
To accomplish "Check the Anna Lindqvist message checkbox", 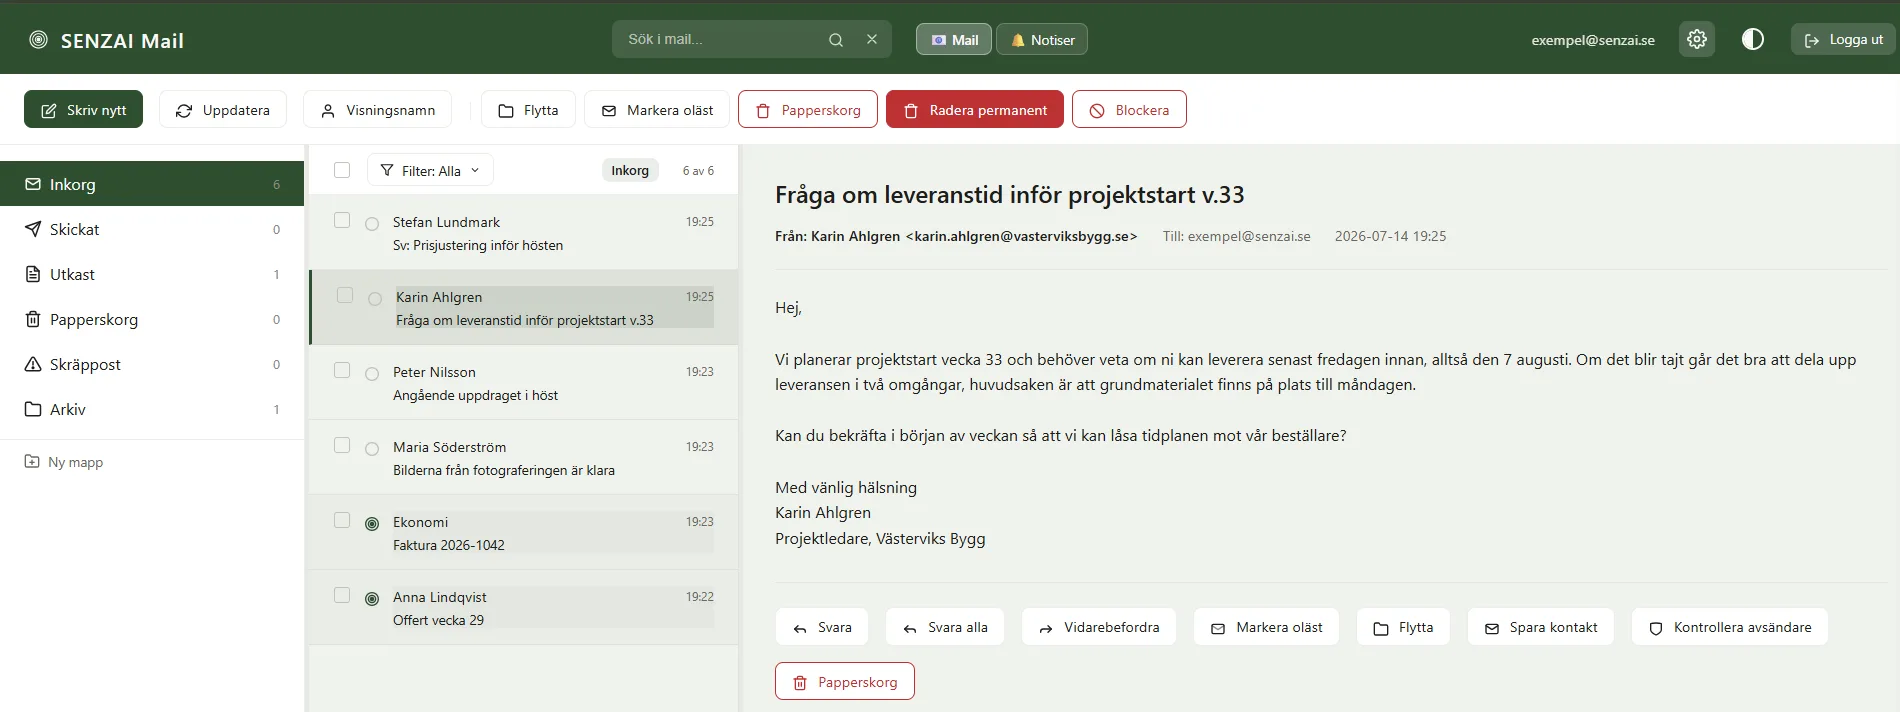I will (x=342, y=595).
